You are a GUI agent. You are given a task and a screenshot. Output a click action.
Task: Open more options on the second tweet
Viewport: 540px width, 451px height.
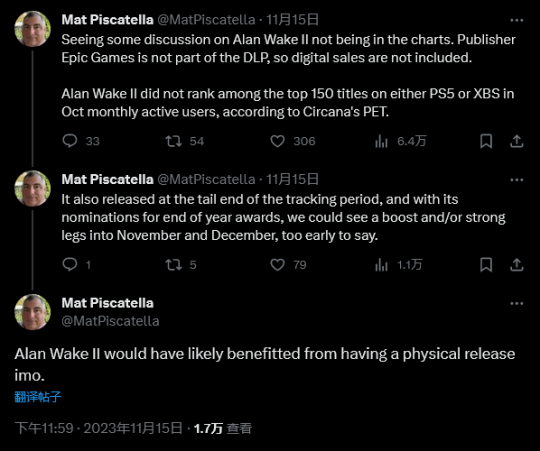pyautogui.click(x=517, y=180)
